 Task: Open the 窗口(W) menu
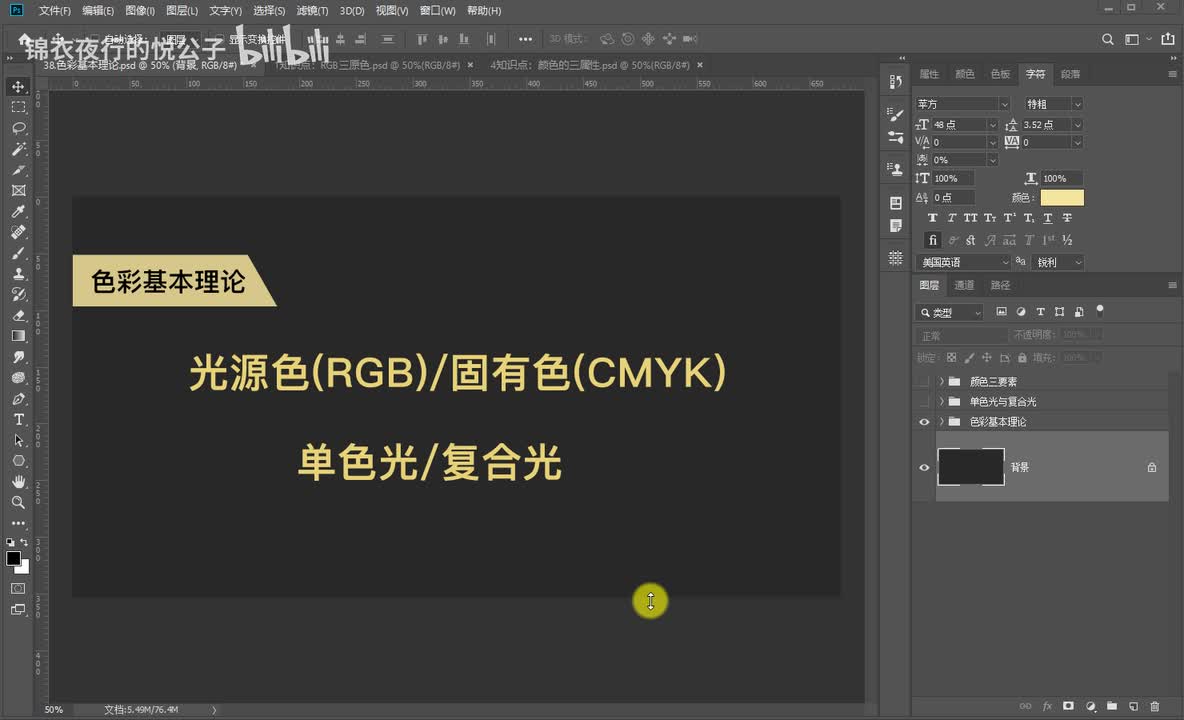tap(437, 11)
